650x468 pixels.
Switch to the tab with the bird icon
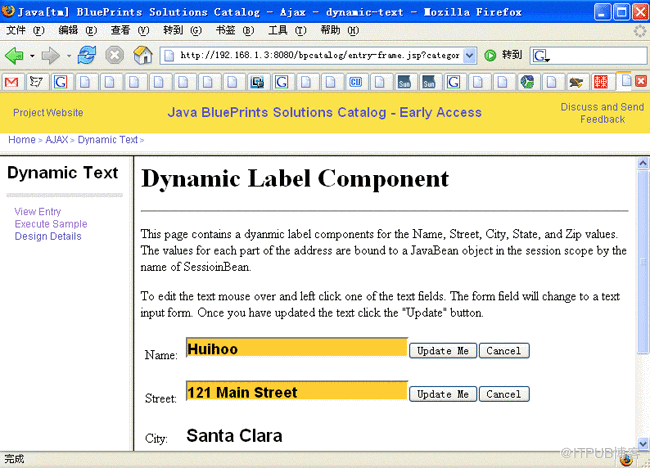(x=576, y=82)
